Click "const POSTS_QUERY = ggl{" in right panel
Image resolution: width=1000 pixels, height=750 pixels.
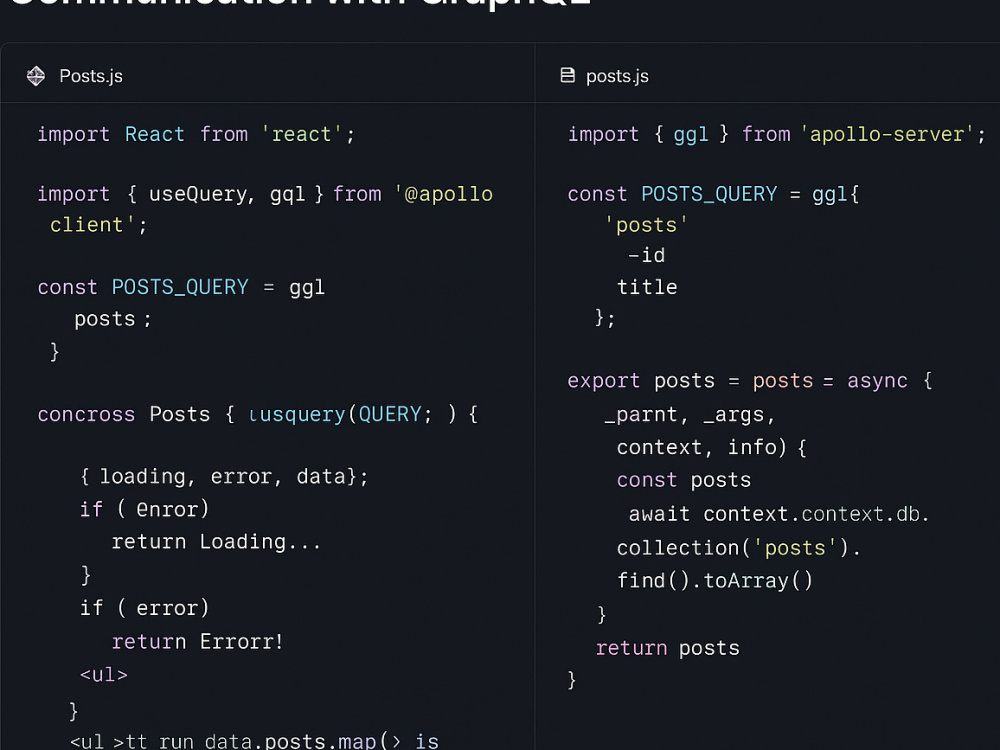coord(714,194)
